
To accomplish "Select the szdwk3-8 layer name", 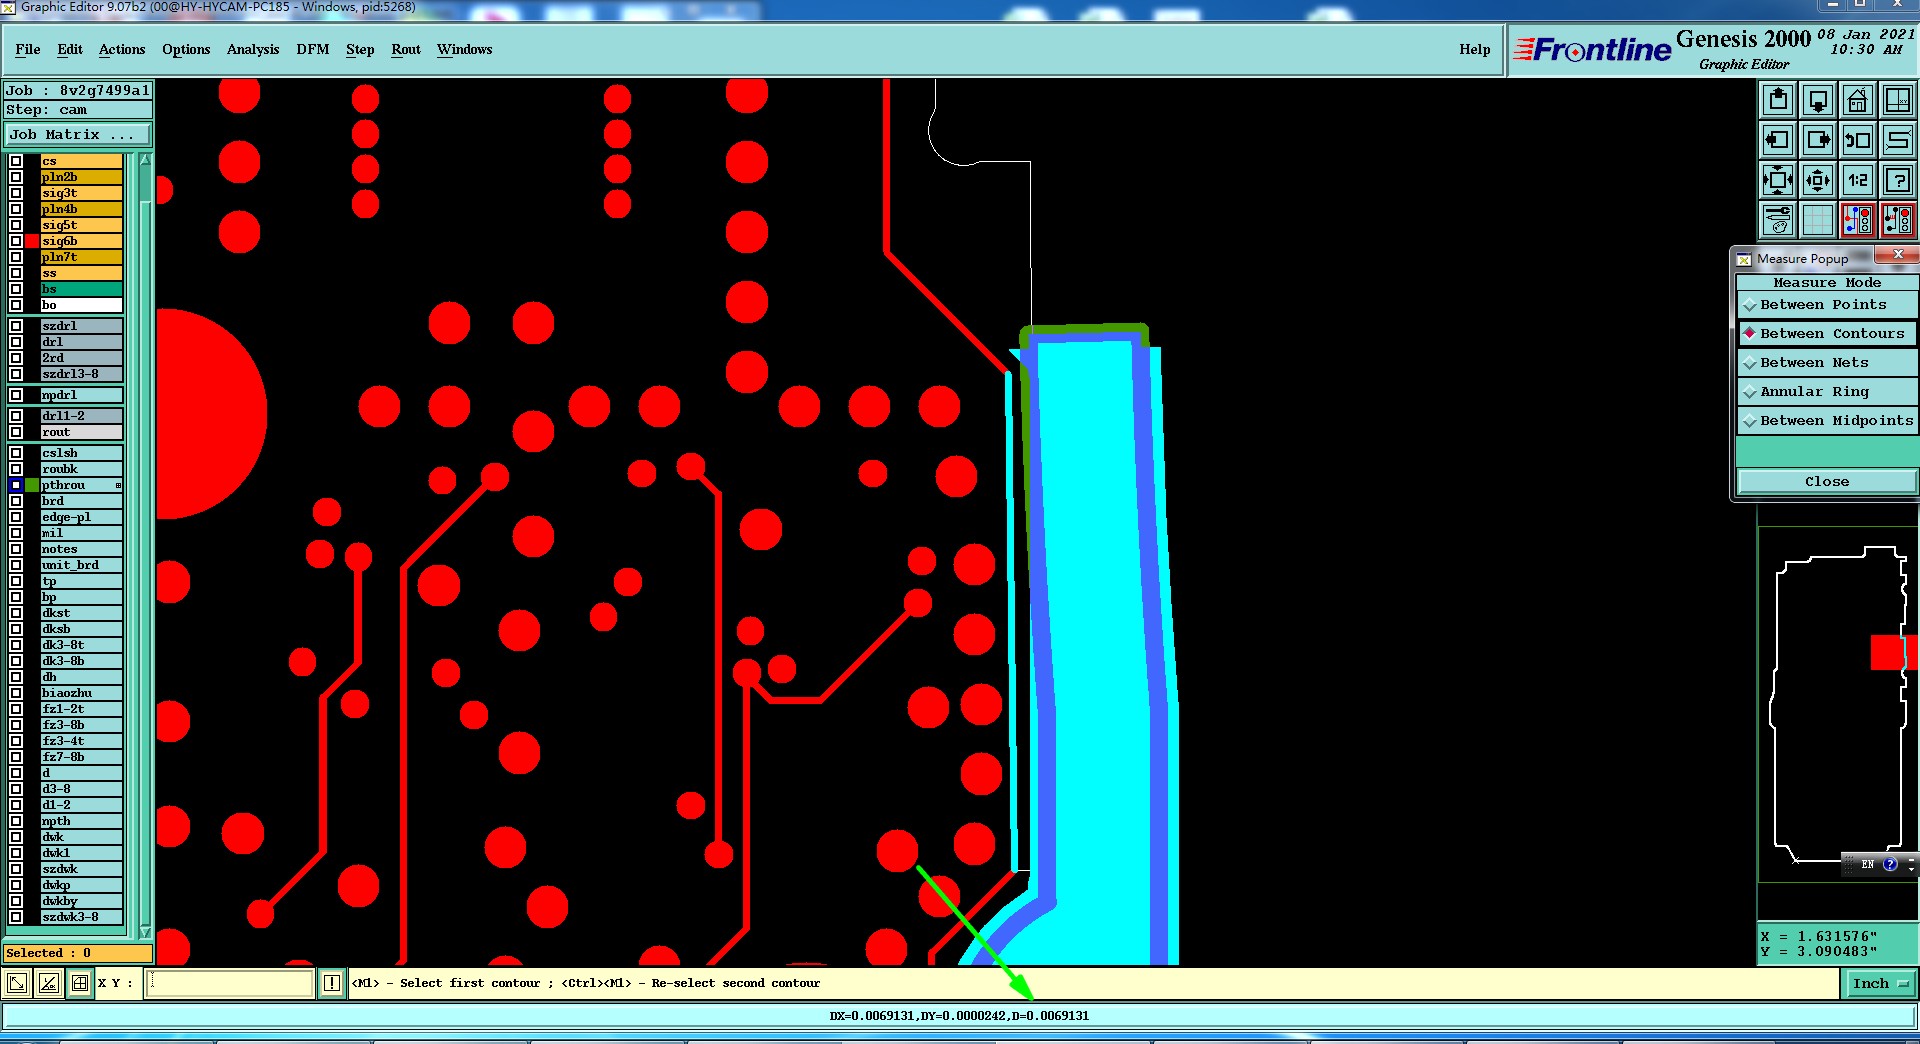I will tap(81, 917).
